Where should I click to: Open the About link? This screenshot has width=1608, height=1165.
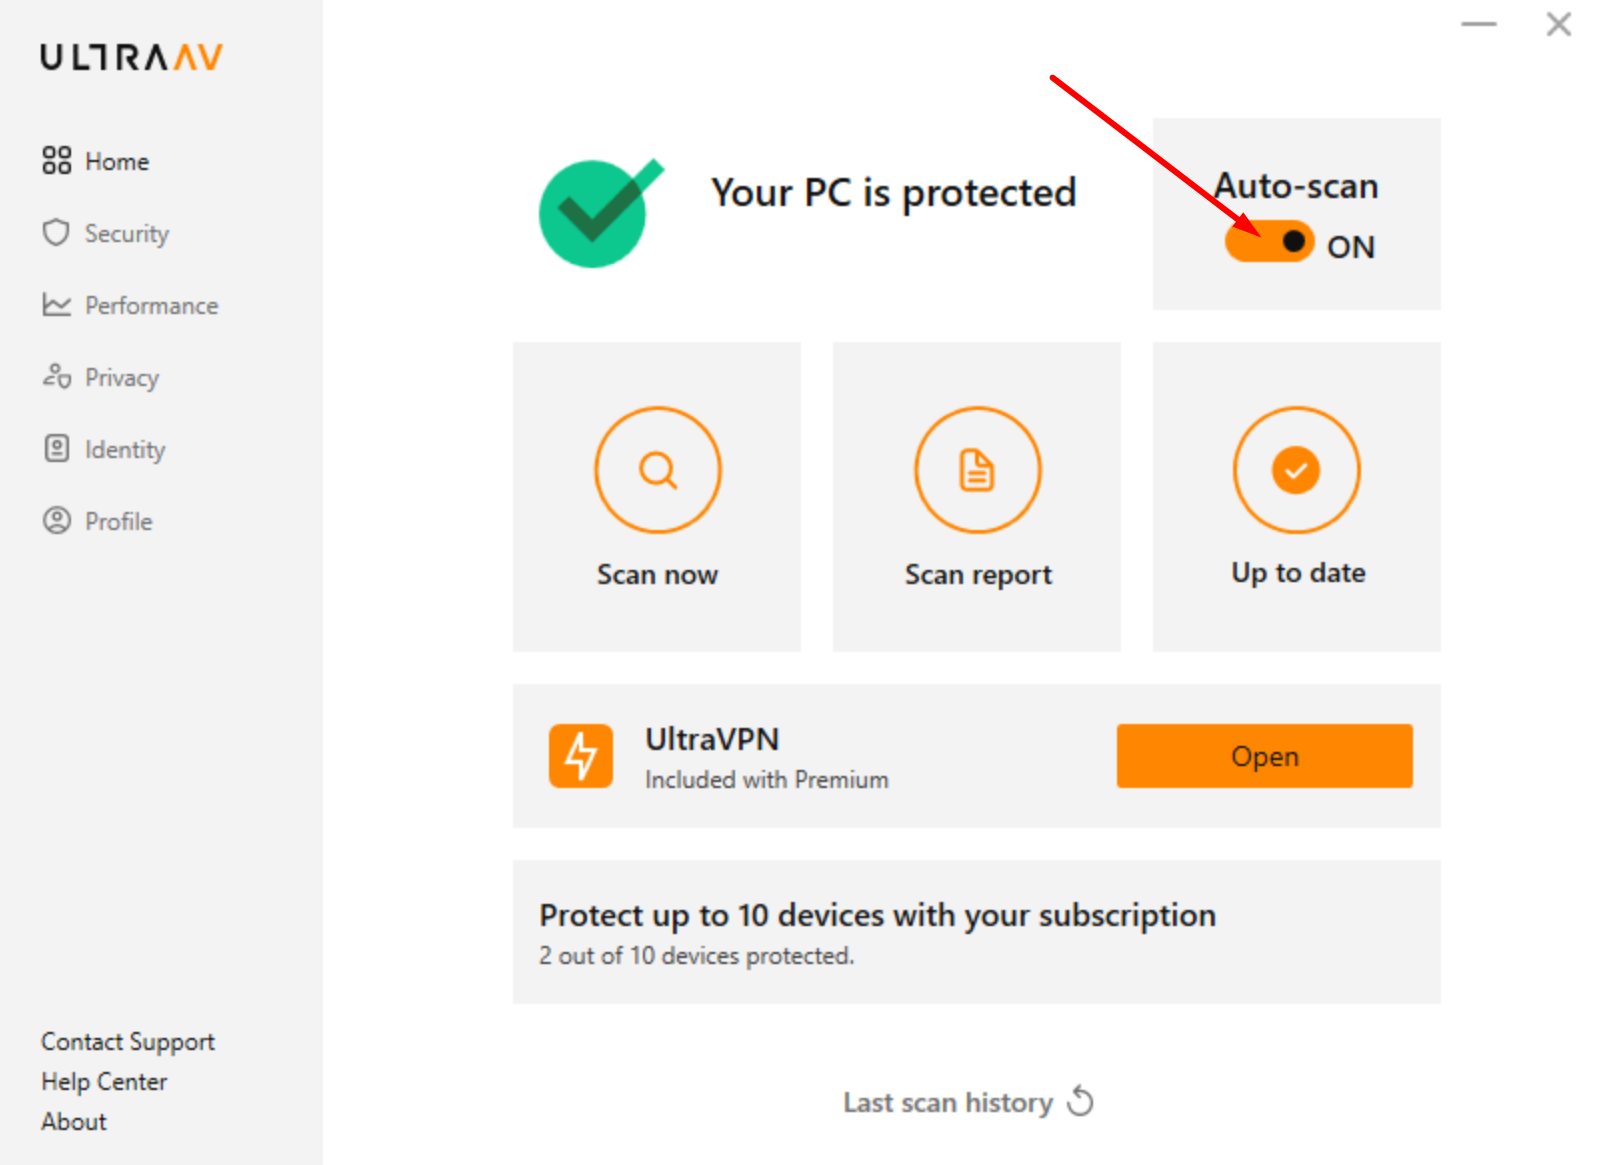pos(74,1122)
